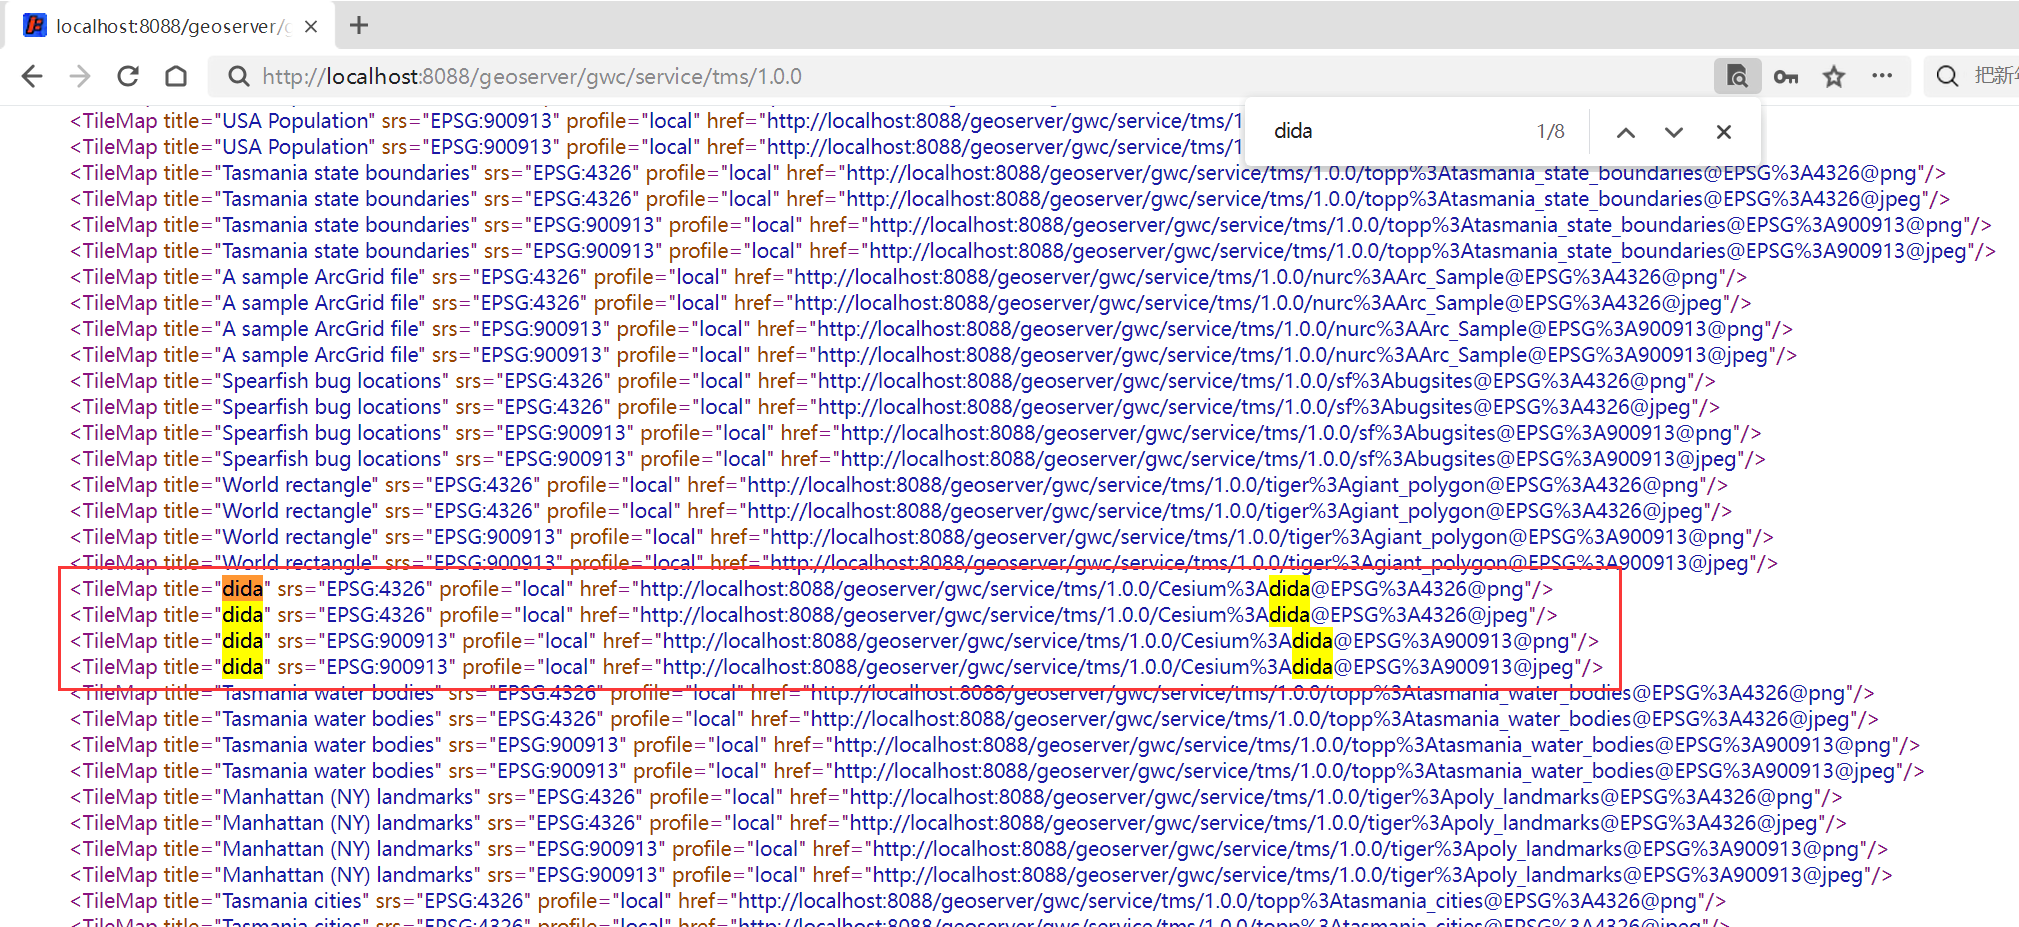The width and height of the screenshot is (2019, 927).
Task: Click Spearfish bug locations EPSG:900913 jpeg line
Action: click(x=918, y=459)
